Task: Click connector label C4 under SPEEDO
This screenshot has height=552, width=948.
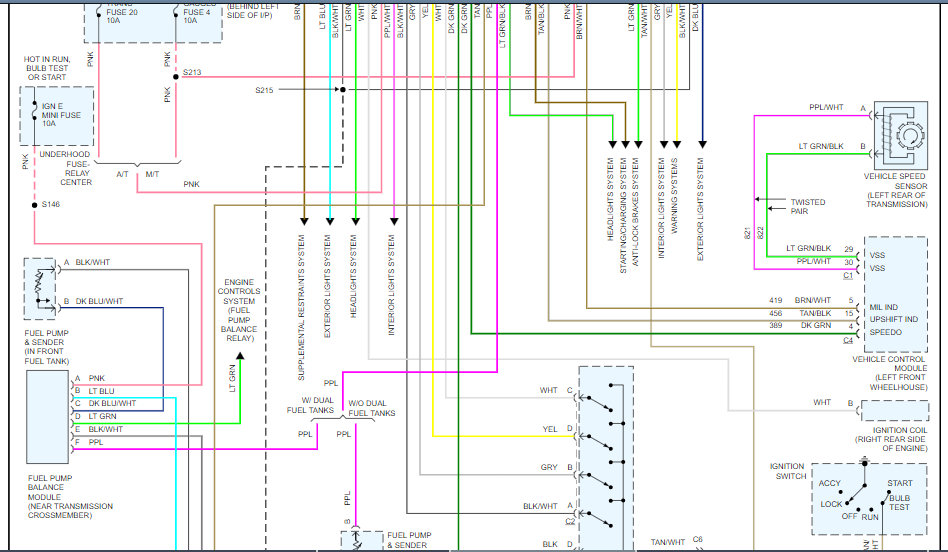Action: click(848, 340)
